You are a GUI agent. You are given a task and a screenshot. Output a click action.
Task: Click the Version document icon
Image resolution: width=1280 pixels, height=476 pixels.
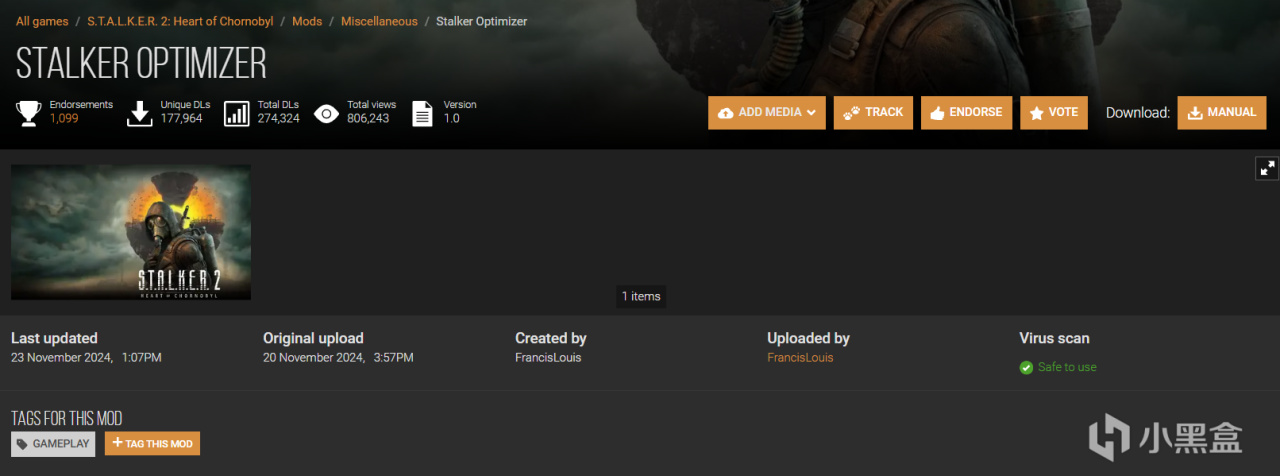coord(422,113)
